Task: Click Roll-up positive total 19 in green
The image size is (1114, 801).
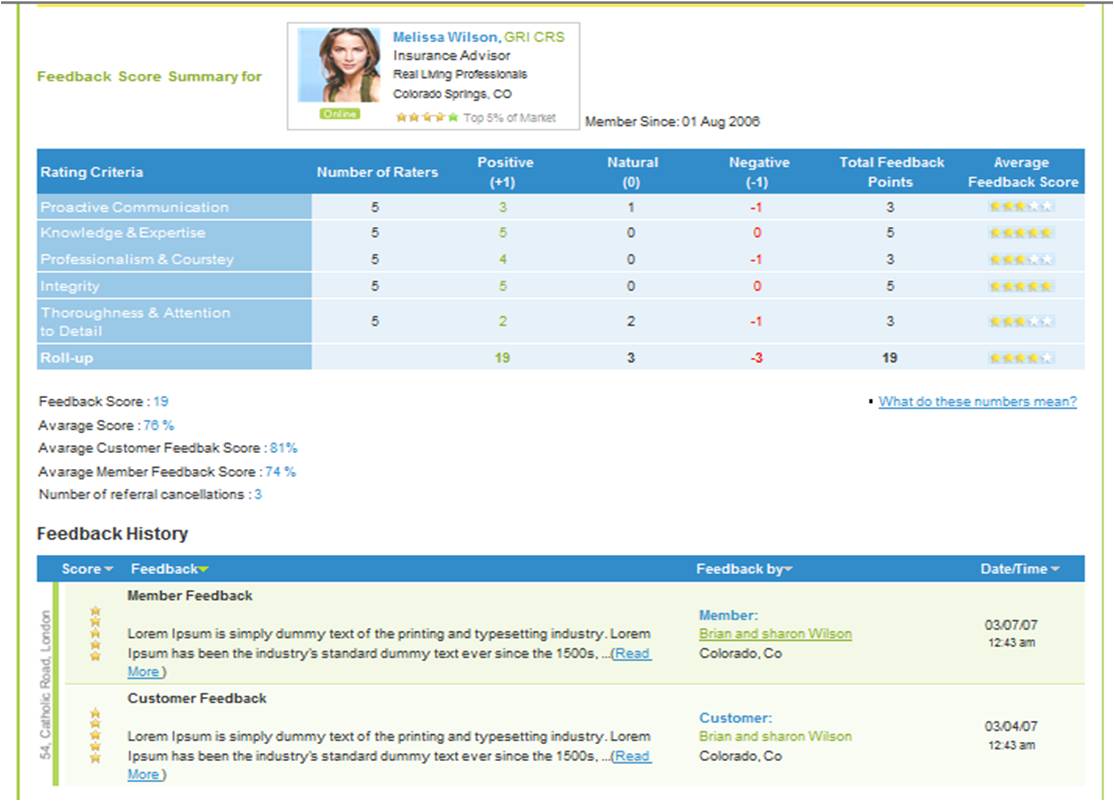Action: (x=502, y=358)
